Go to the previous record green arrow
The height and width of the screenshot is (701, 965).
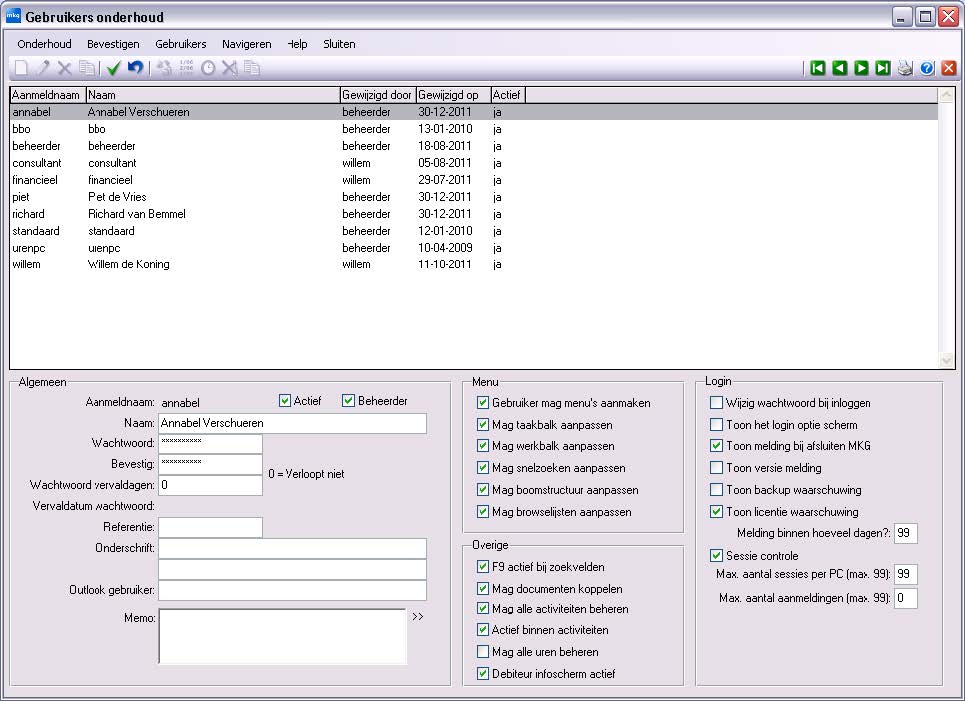coord(839,68)
